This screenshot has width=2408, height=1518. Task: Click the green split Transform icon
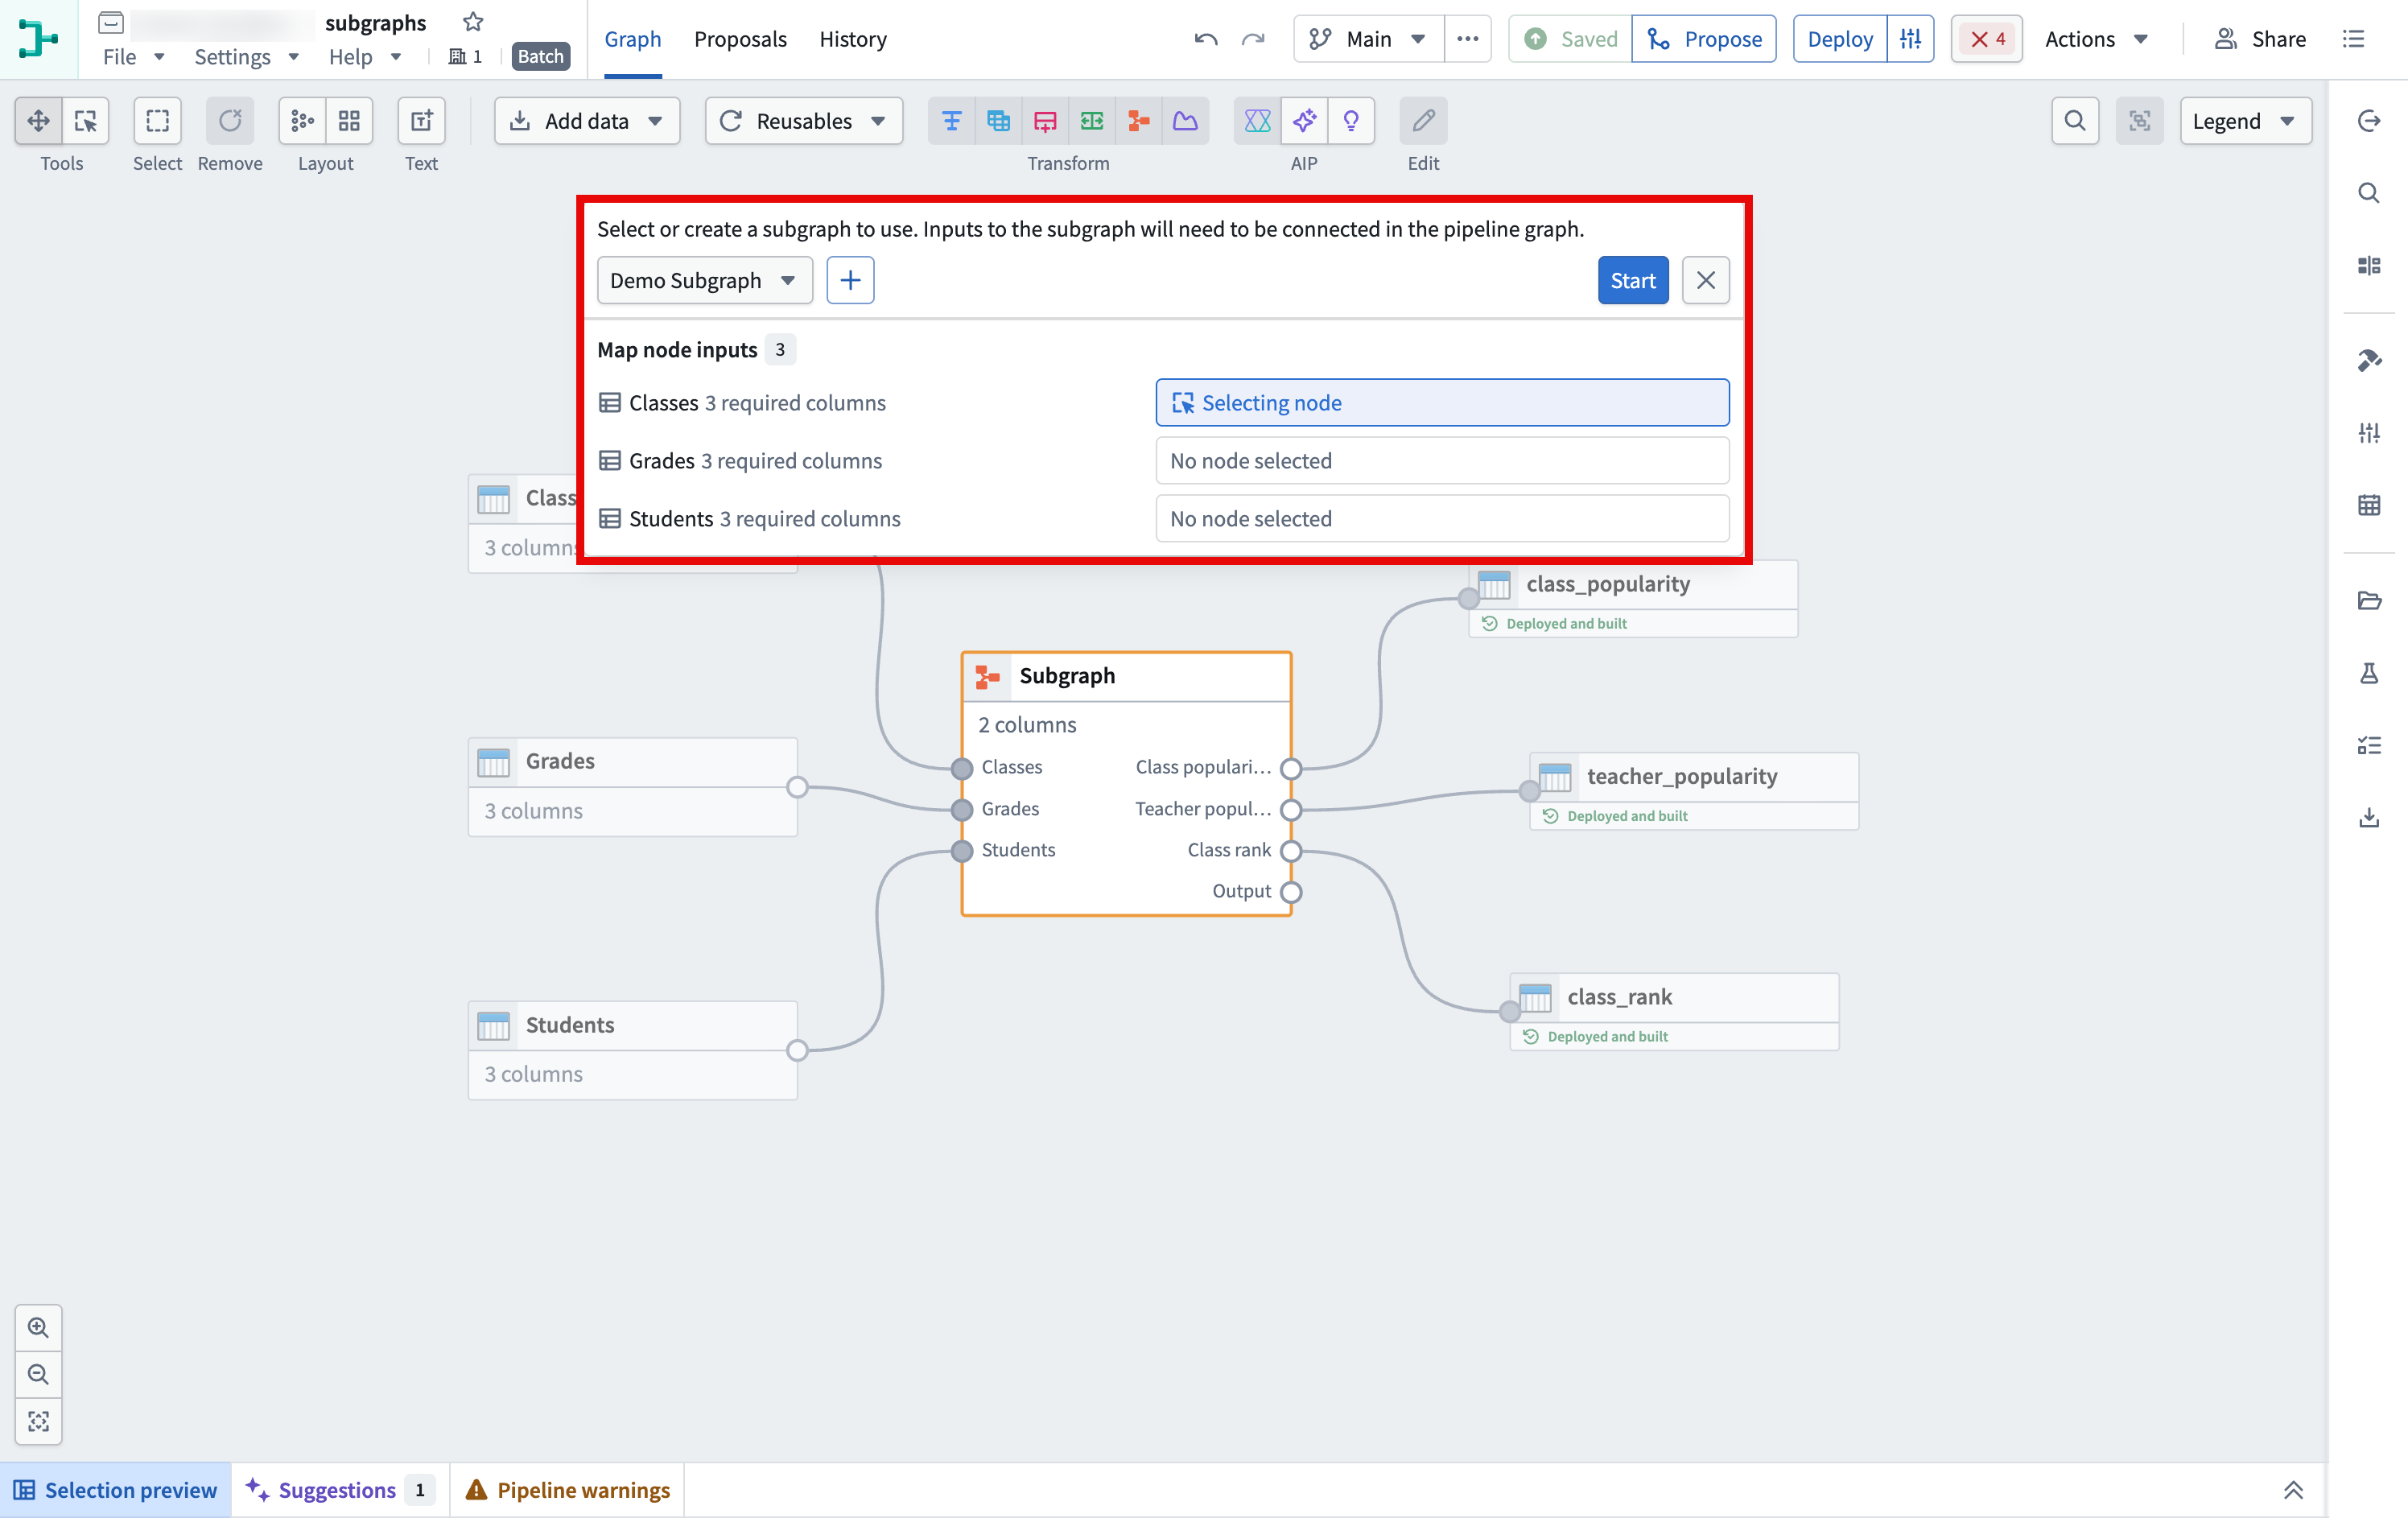pos(1092,121)
